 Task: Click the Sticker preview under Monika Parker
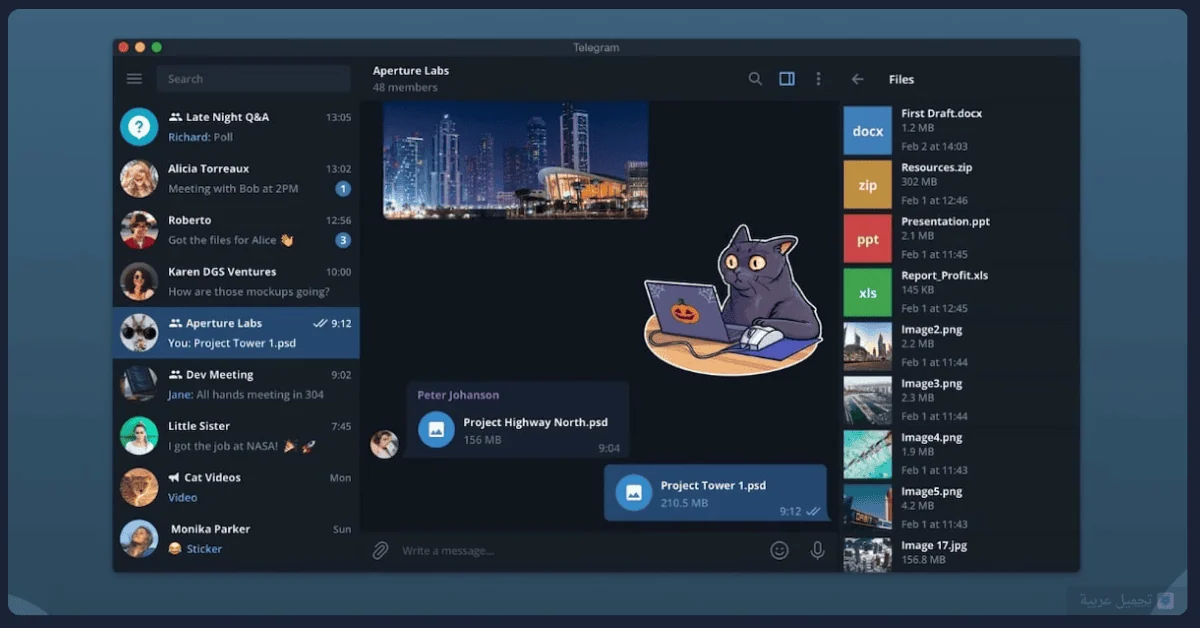tap(204, 549)
